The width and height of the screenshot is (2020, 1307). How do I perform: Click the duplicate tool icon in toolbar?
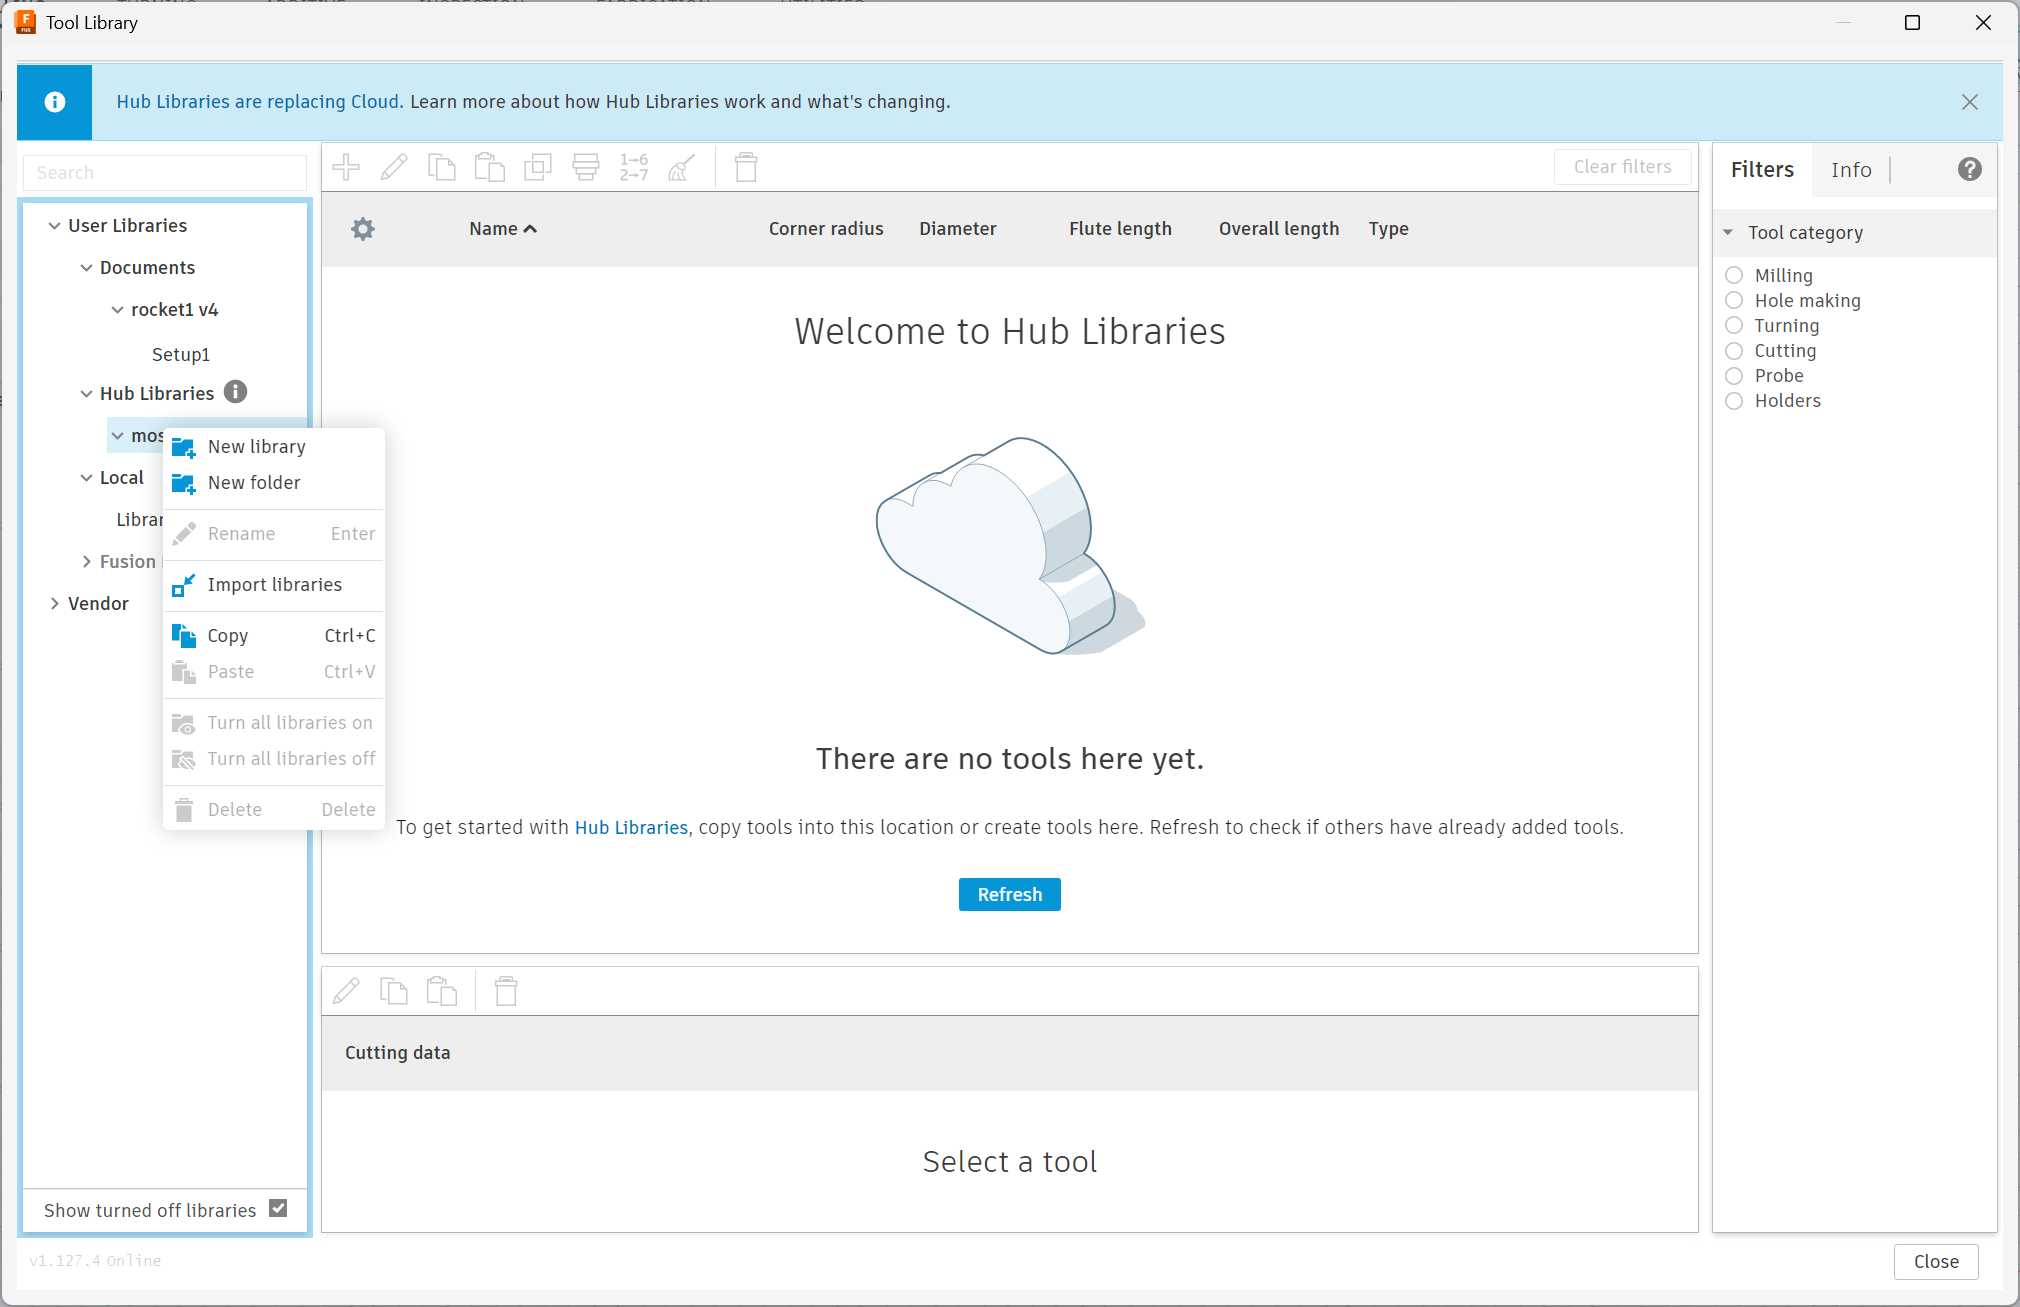538,167
